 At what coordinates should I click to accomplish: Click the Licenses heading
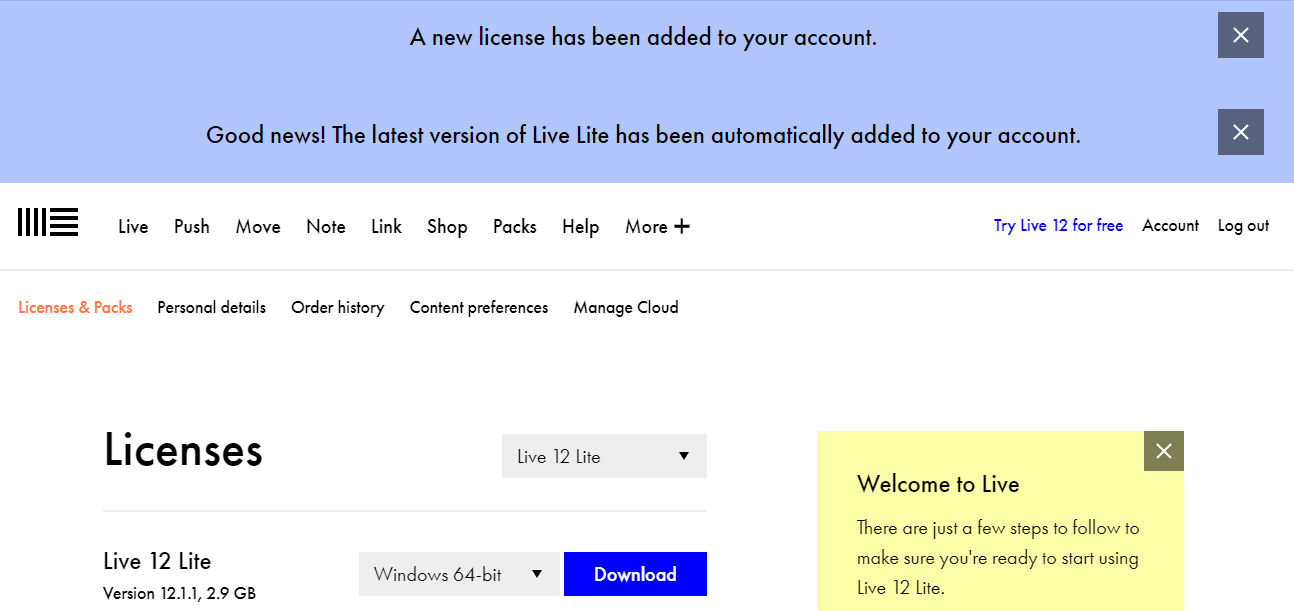183,451
